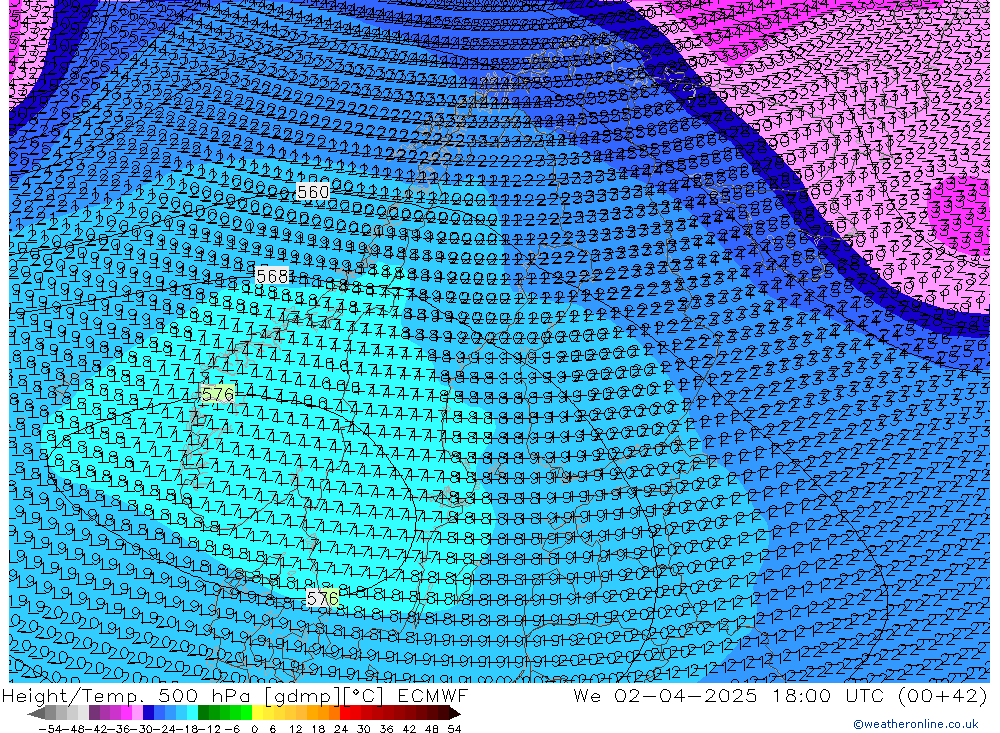The image size is (1000, 733).
Task: Click the forecast date 'We 02-04-2025'
Action: click(665, 696)
